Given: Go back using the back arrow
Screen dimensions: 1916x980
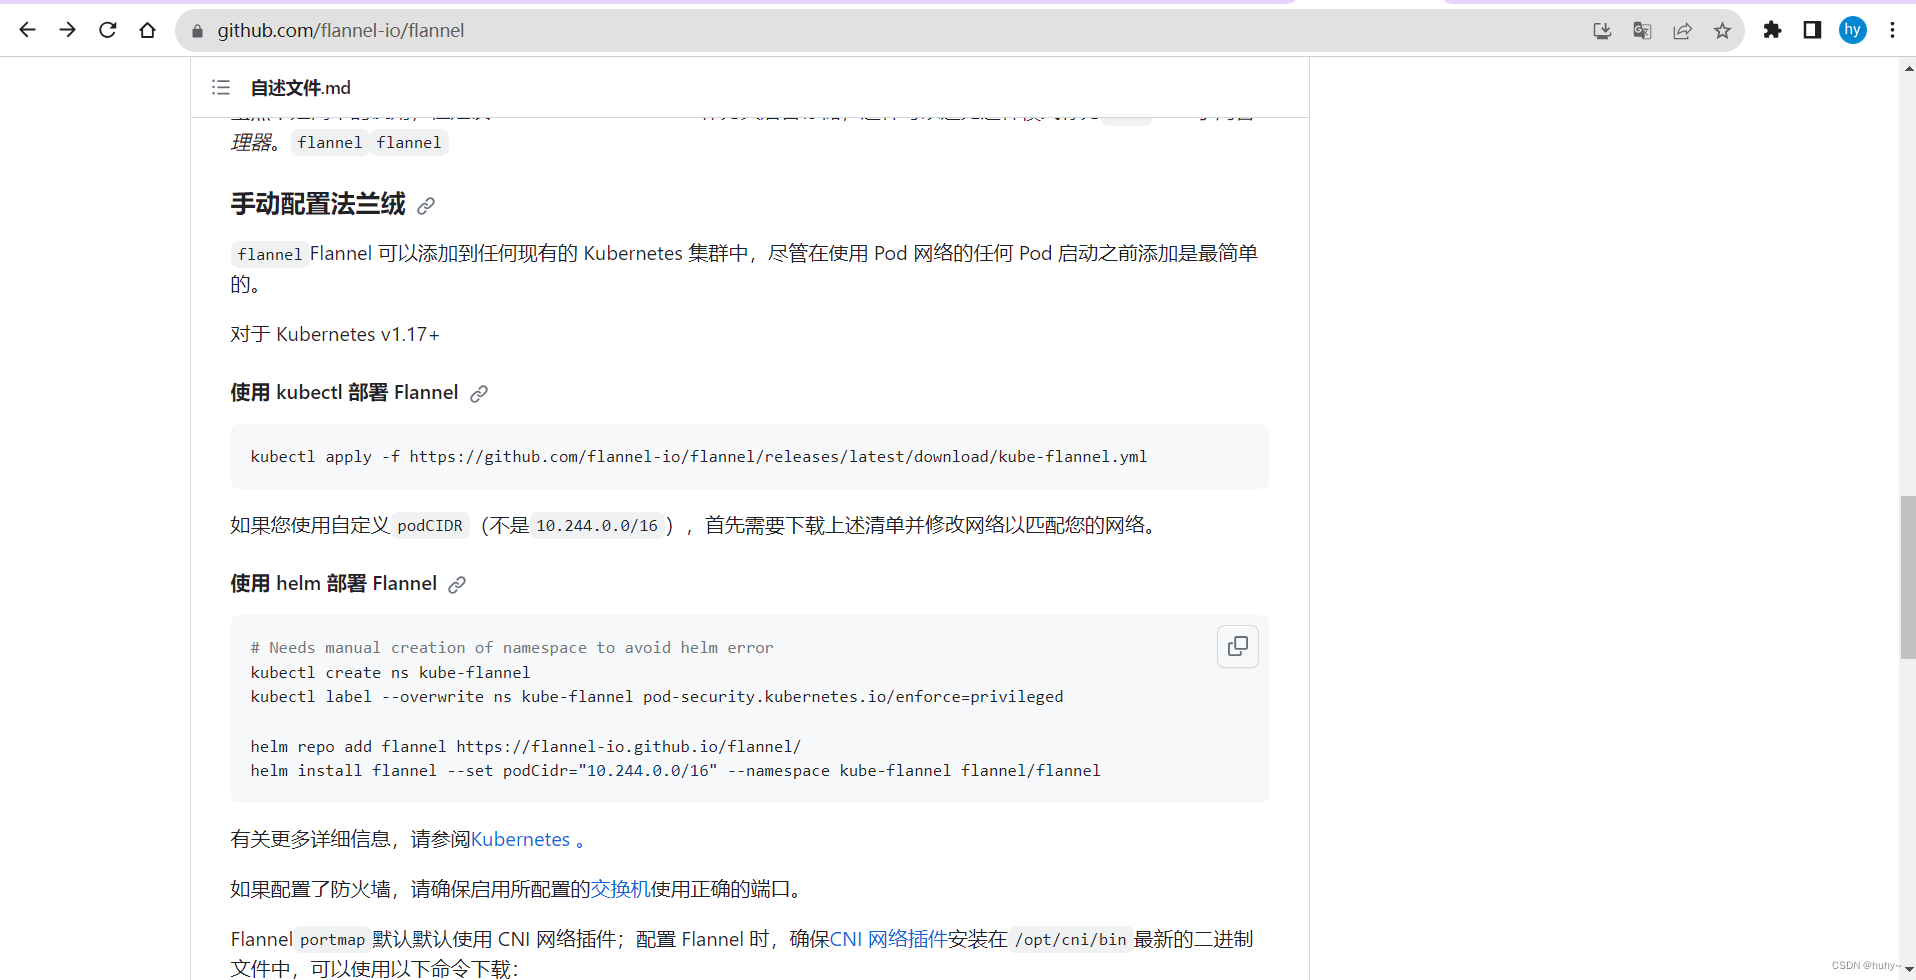Looking at the screenshot, I should click(x=27, y=30).
